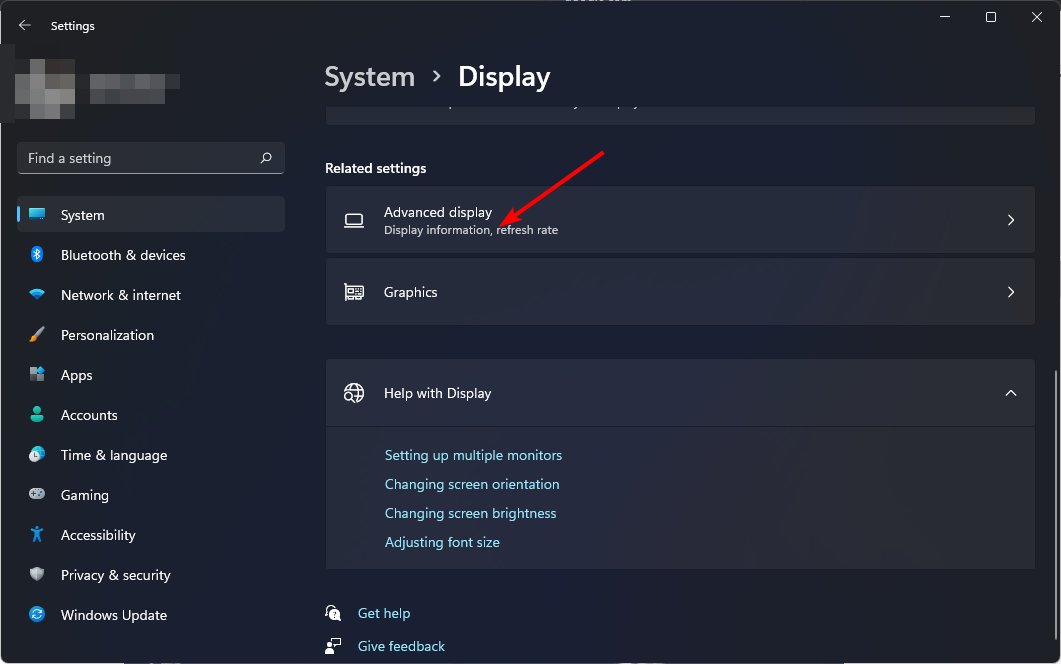
Task: Click the Find a setting search box
Action: coord(150,158)
